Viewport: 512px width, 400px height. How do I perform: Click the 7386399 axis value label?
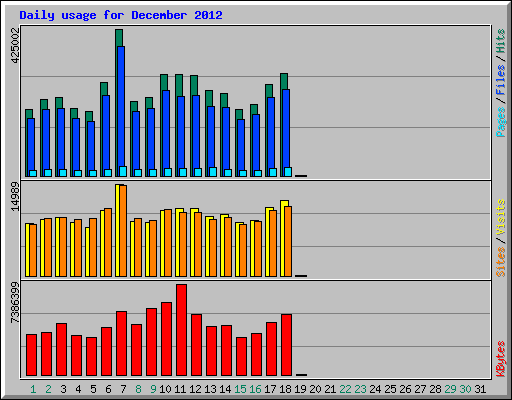coord(15,303)
